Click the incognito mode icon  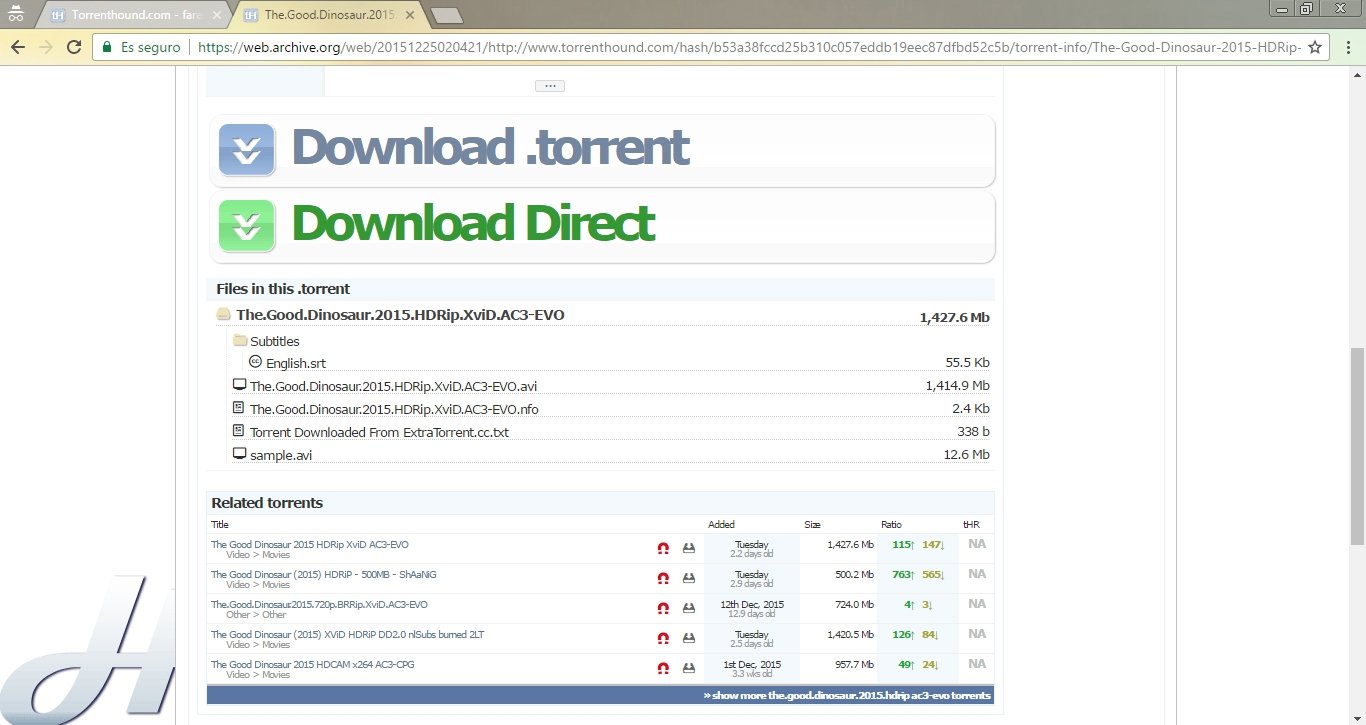[14, 14]
